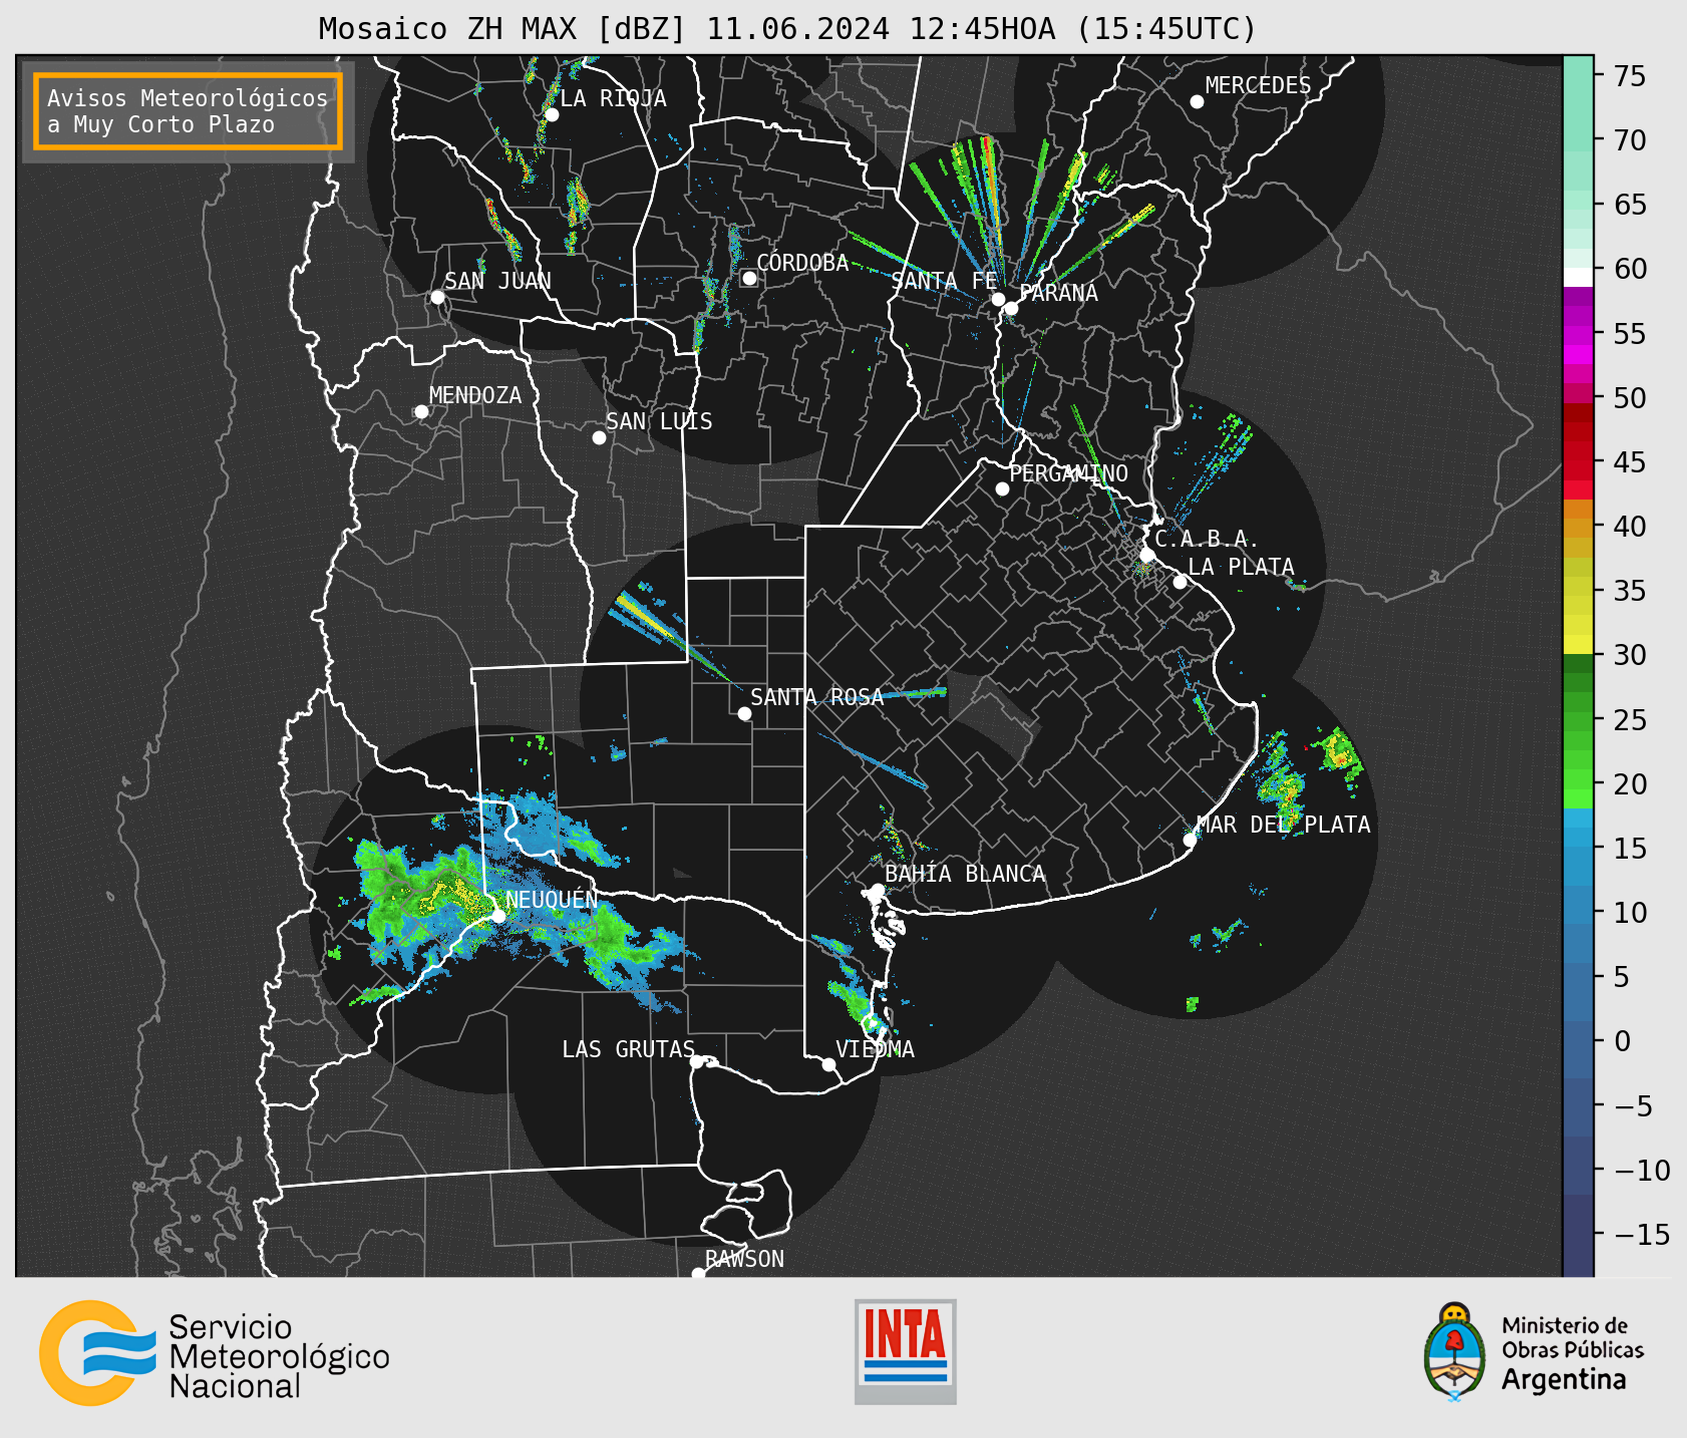Select the Paraná city marker
The height and width of the screenshot is (1438, 1687).
[1011, 308]
